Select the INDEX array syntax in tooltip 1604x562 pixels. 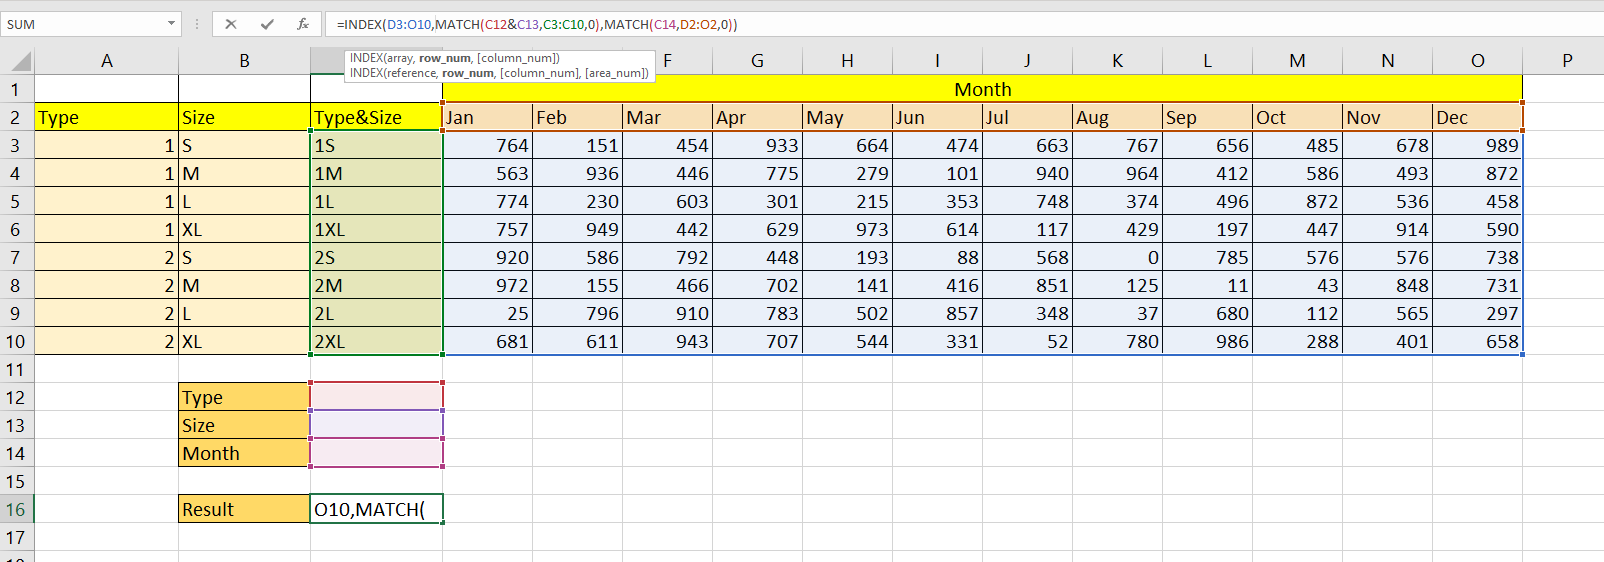pos(454,58)
